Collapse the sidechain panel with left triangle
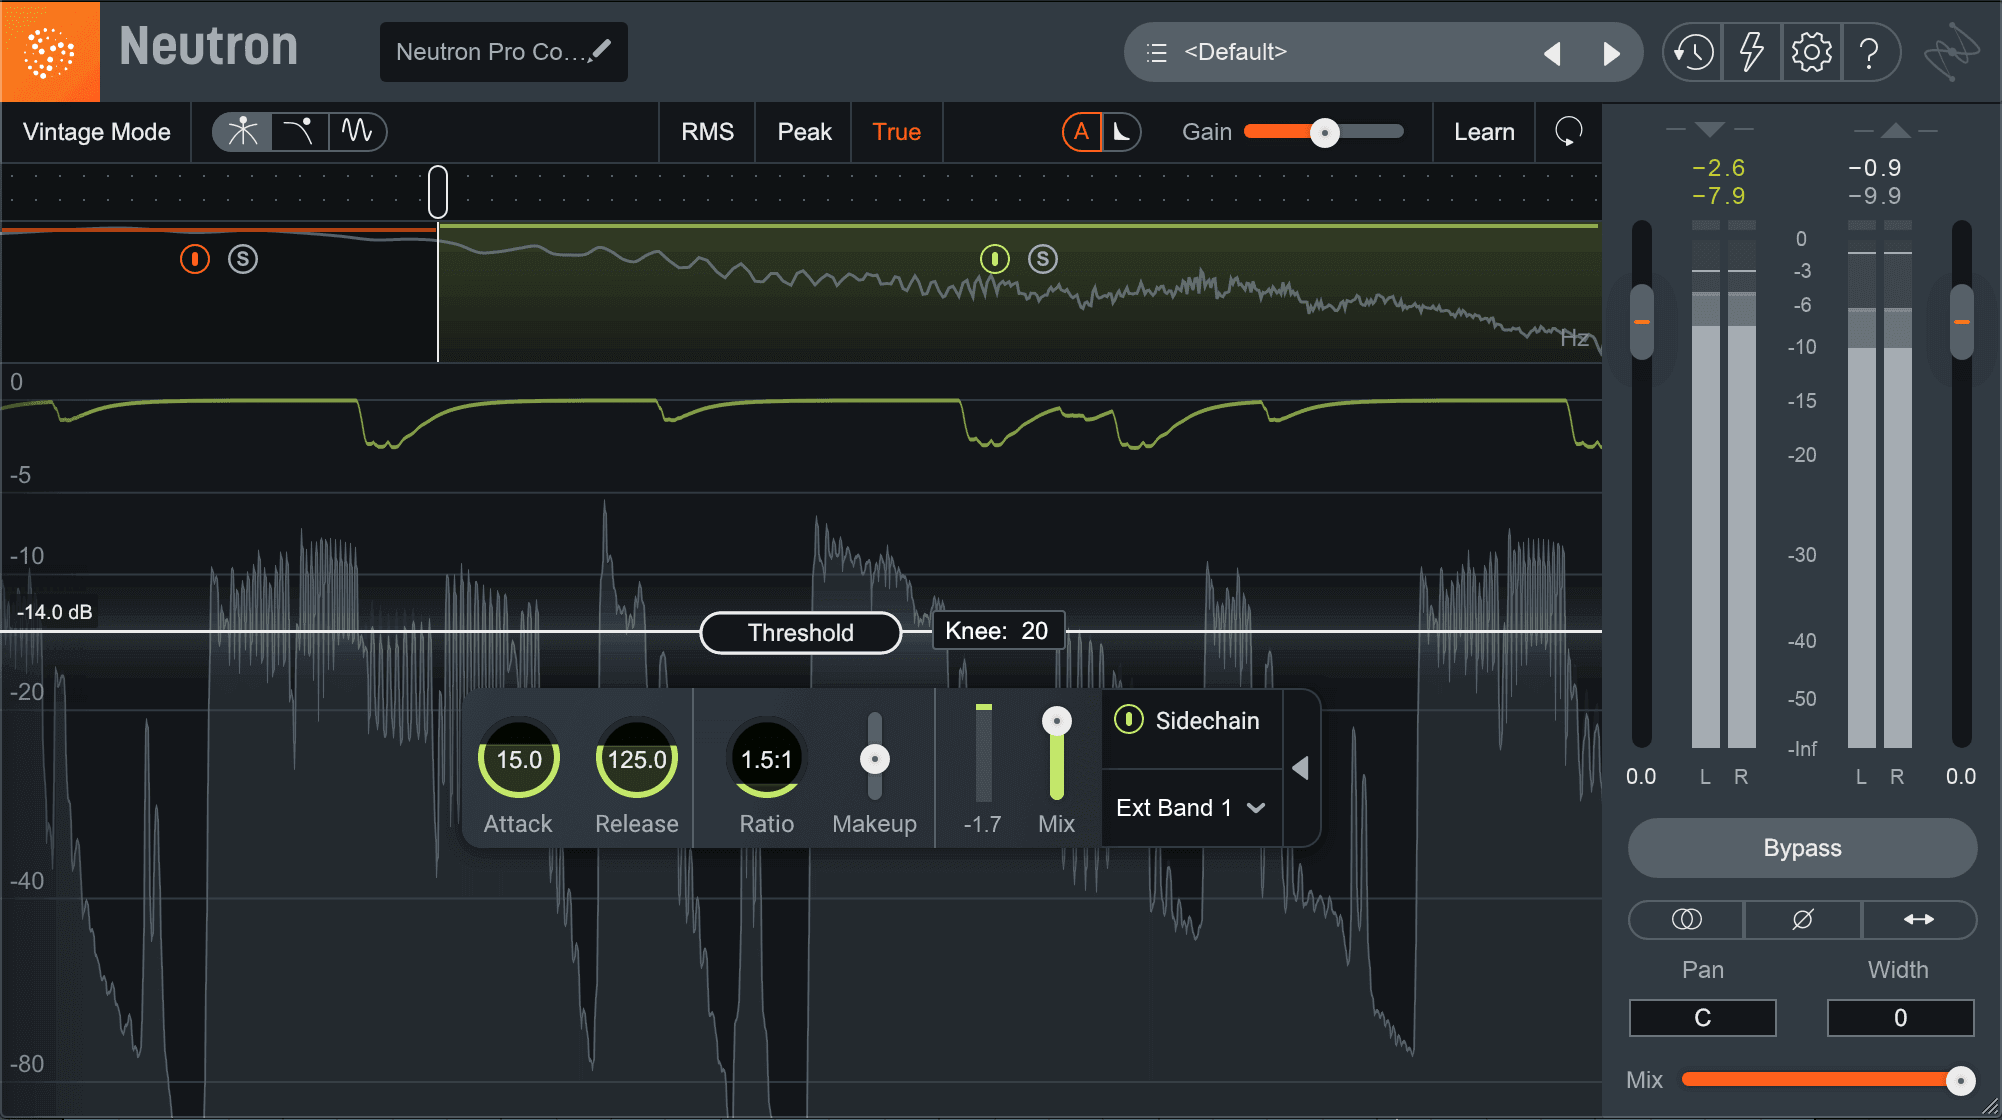Image resolution: width=2002 pixels, height=1120 pixels. tap(1300, 768)
